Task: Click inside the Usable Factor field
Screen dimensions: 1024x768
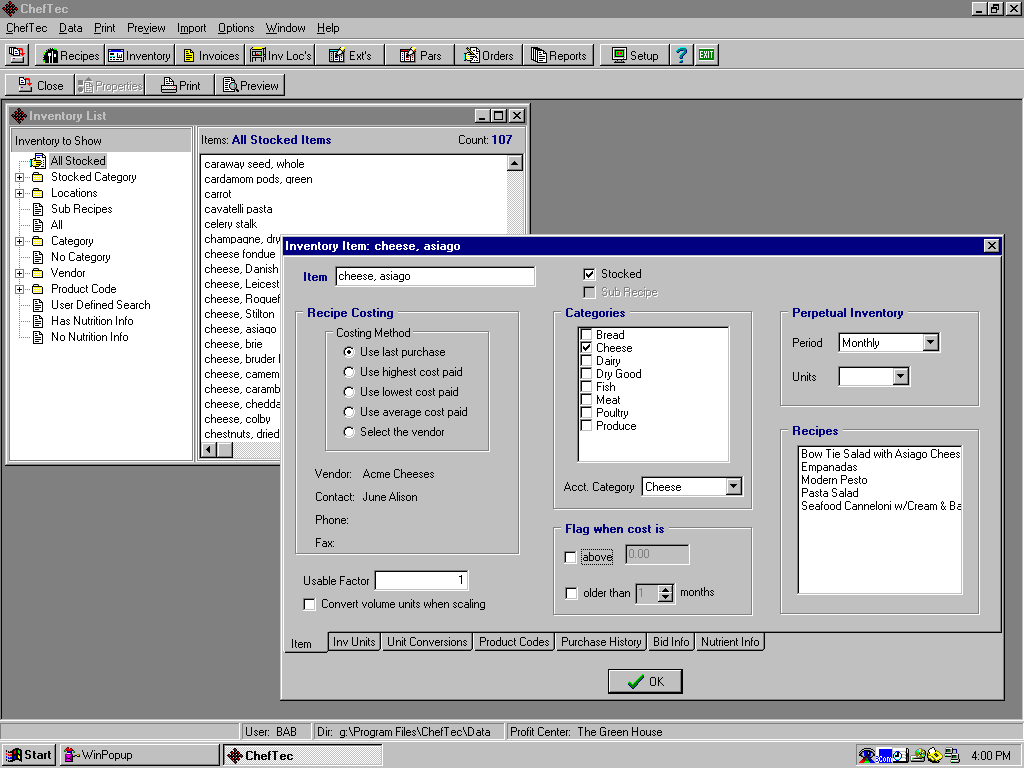Action: [x=420, y=579]
